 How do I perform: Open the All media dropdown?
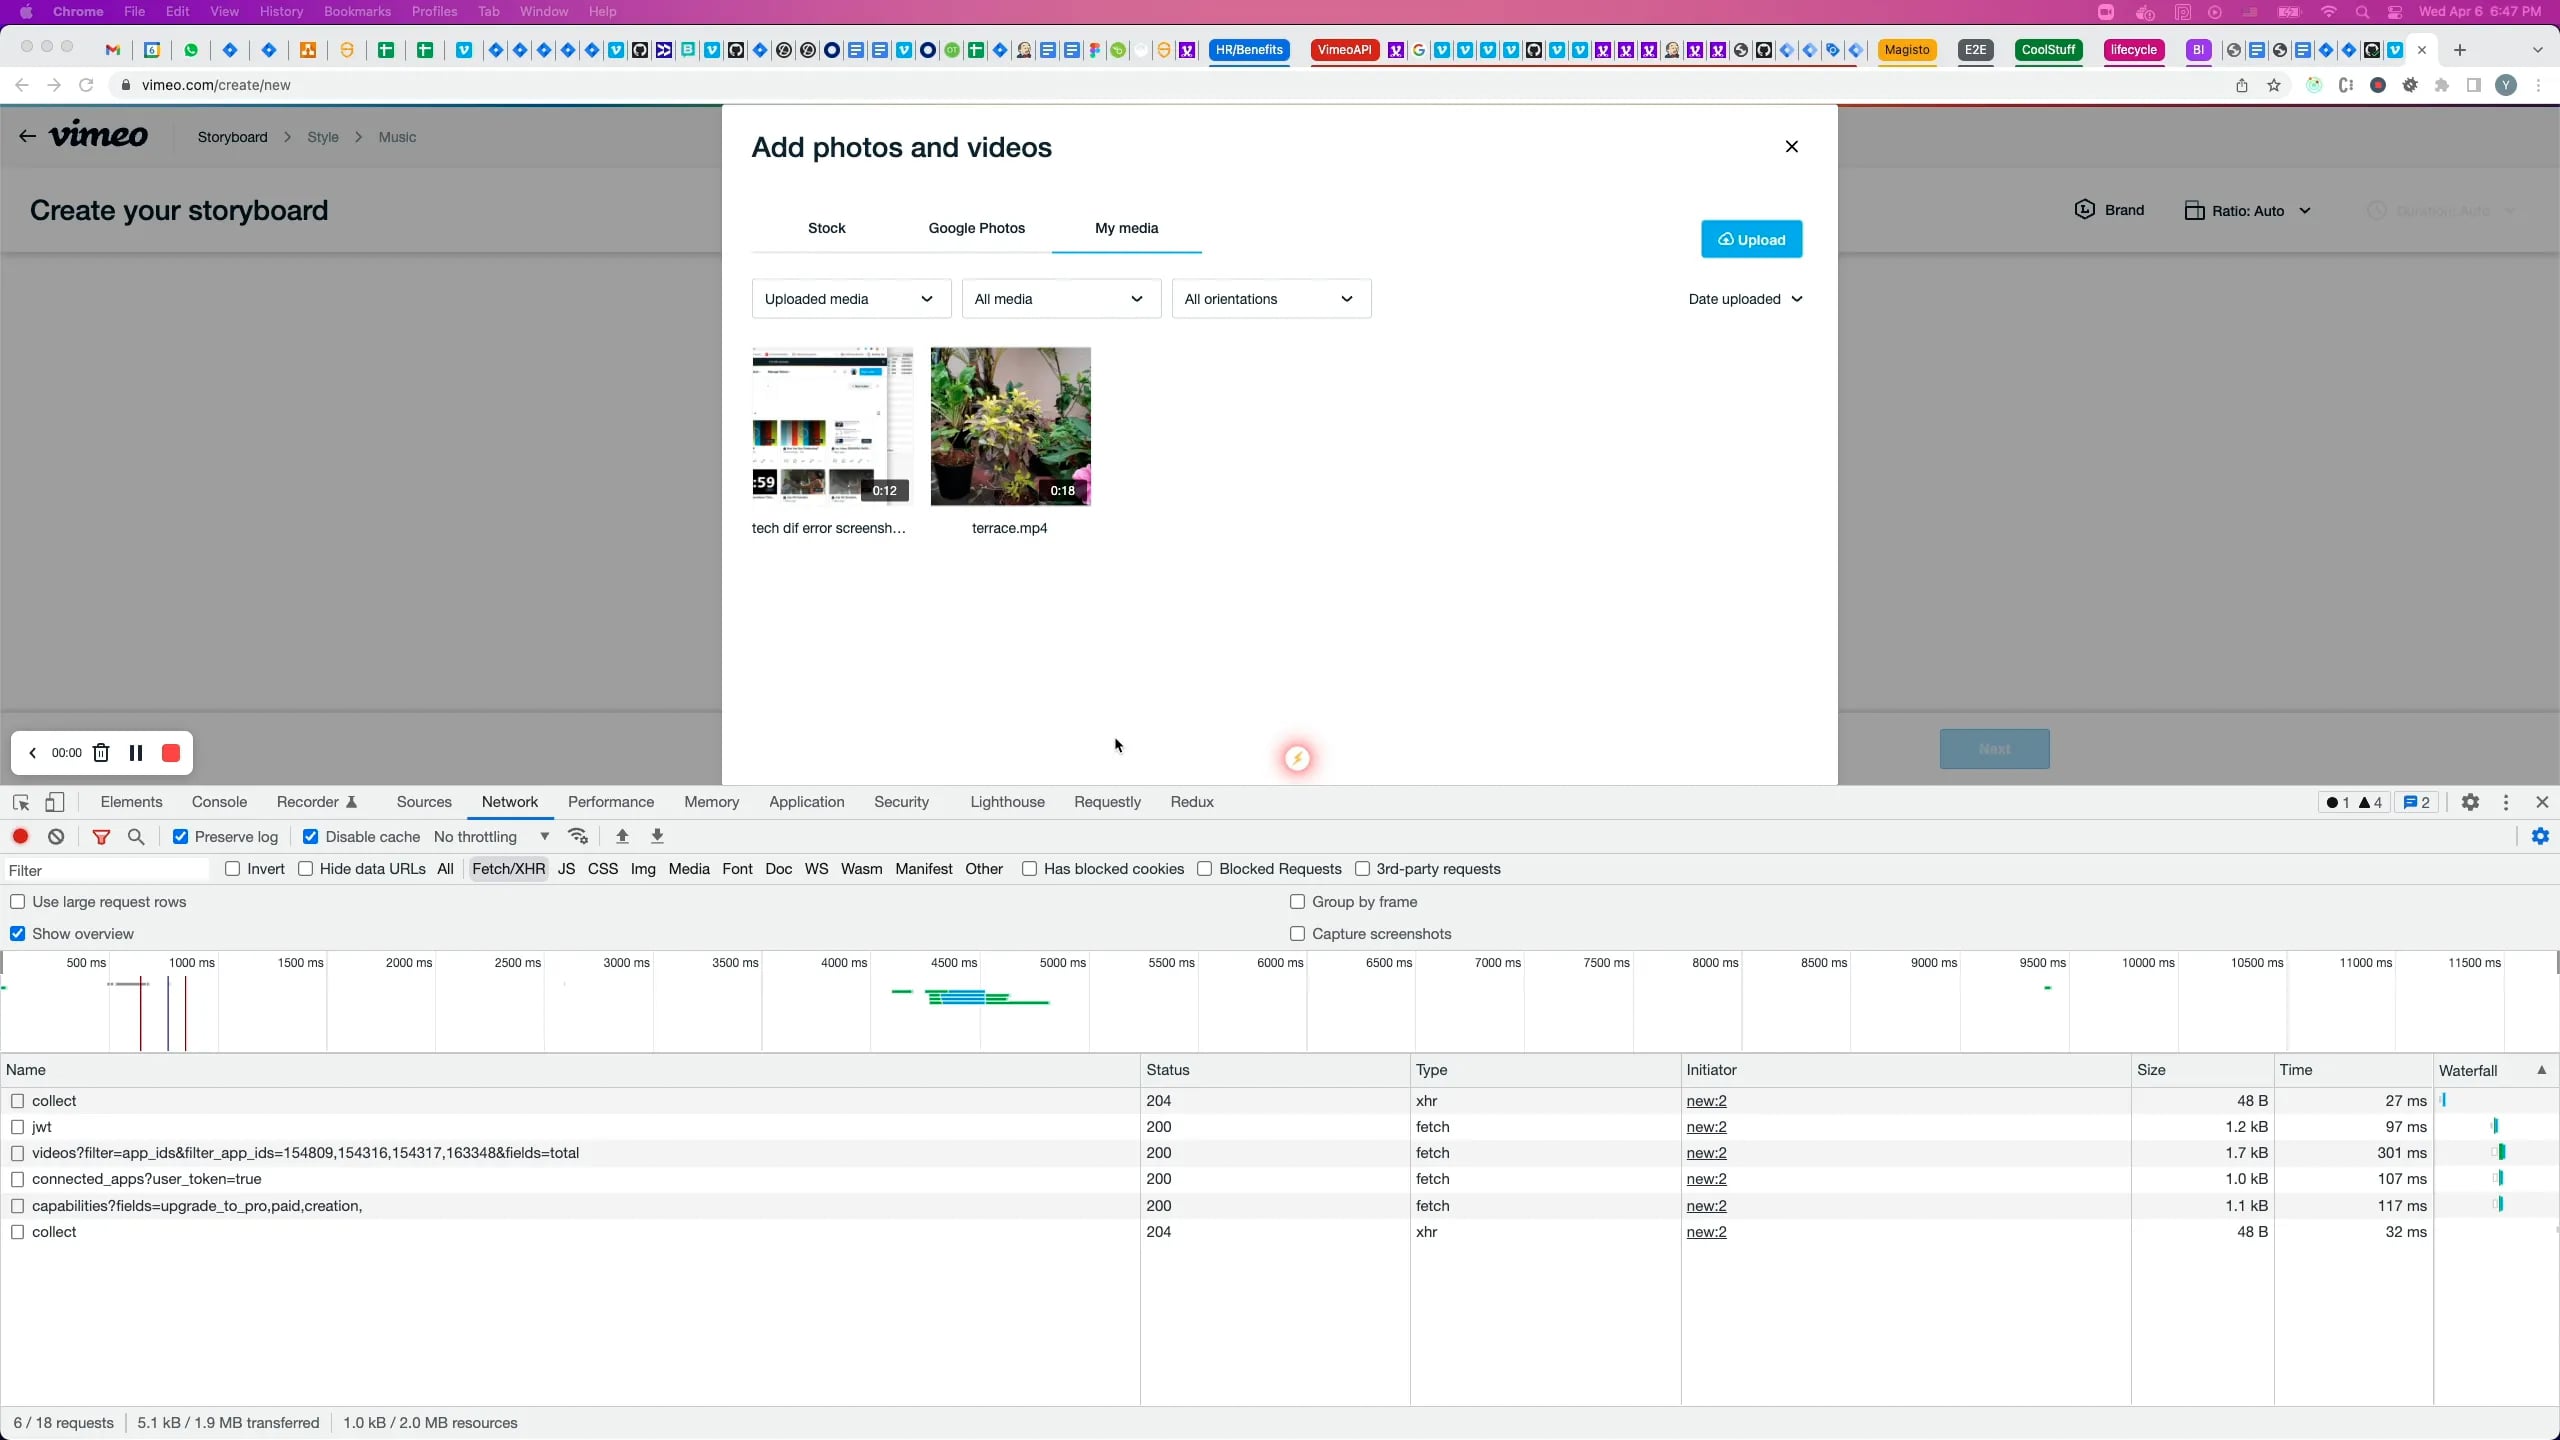pyautogui.click(x=1061, y=299)
